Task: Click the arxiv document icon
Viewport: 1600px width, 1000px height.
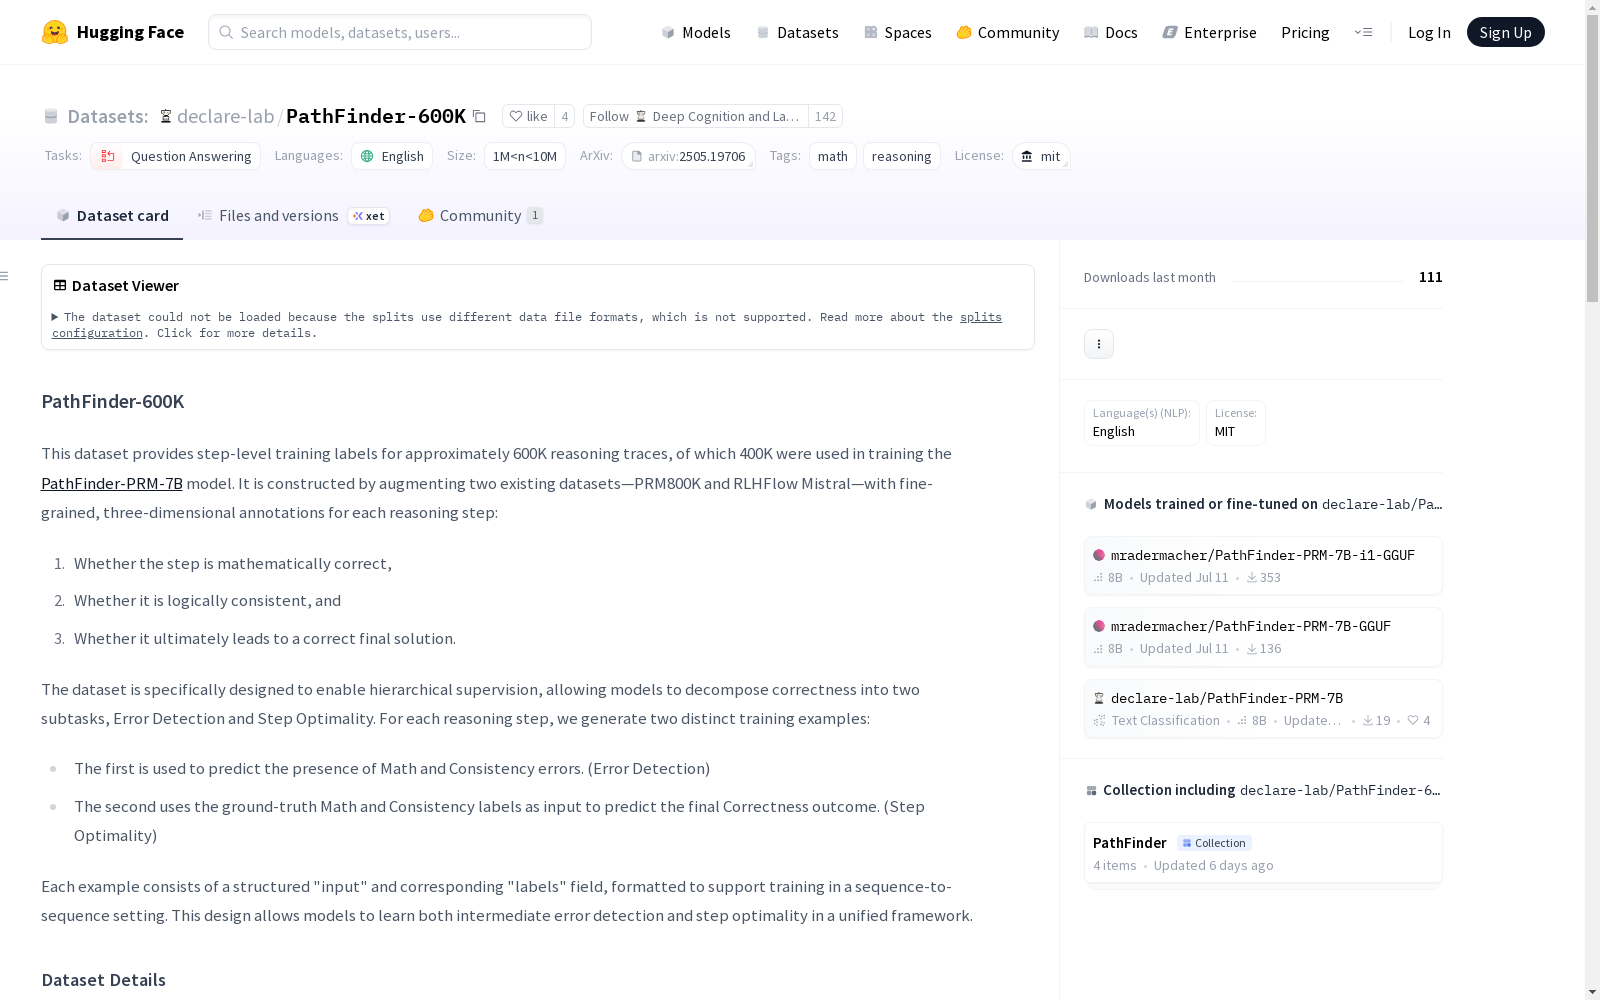Action: coord(636,156)
